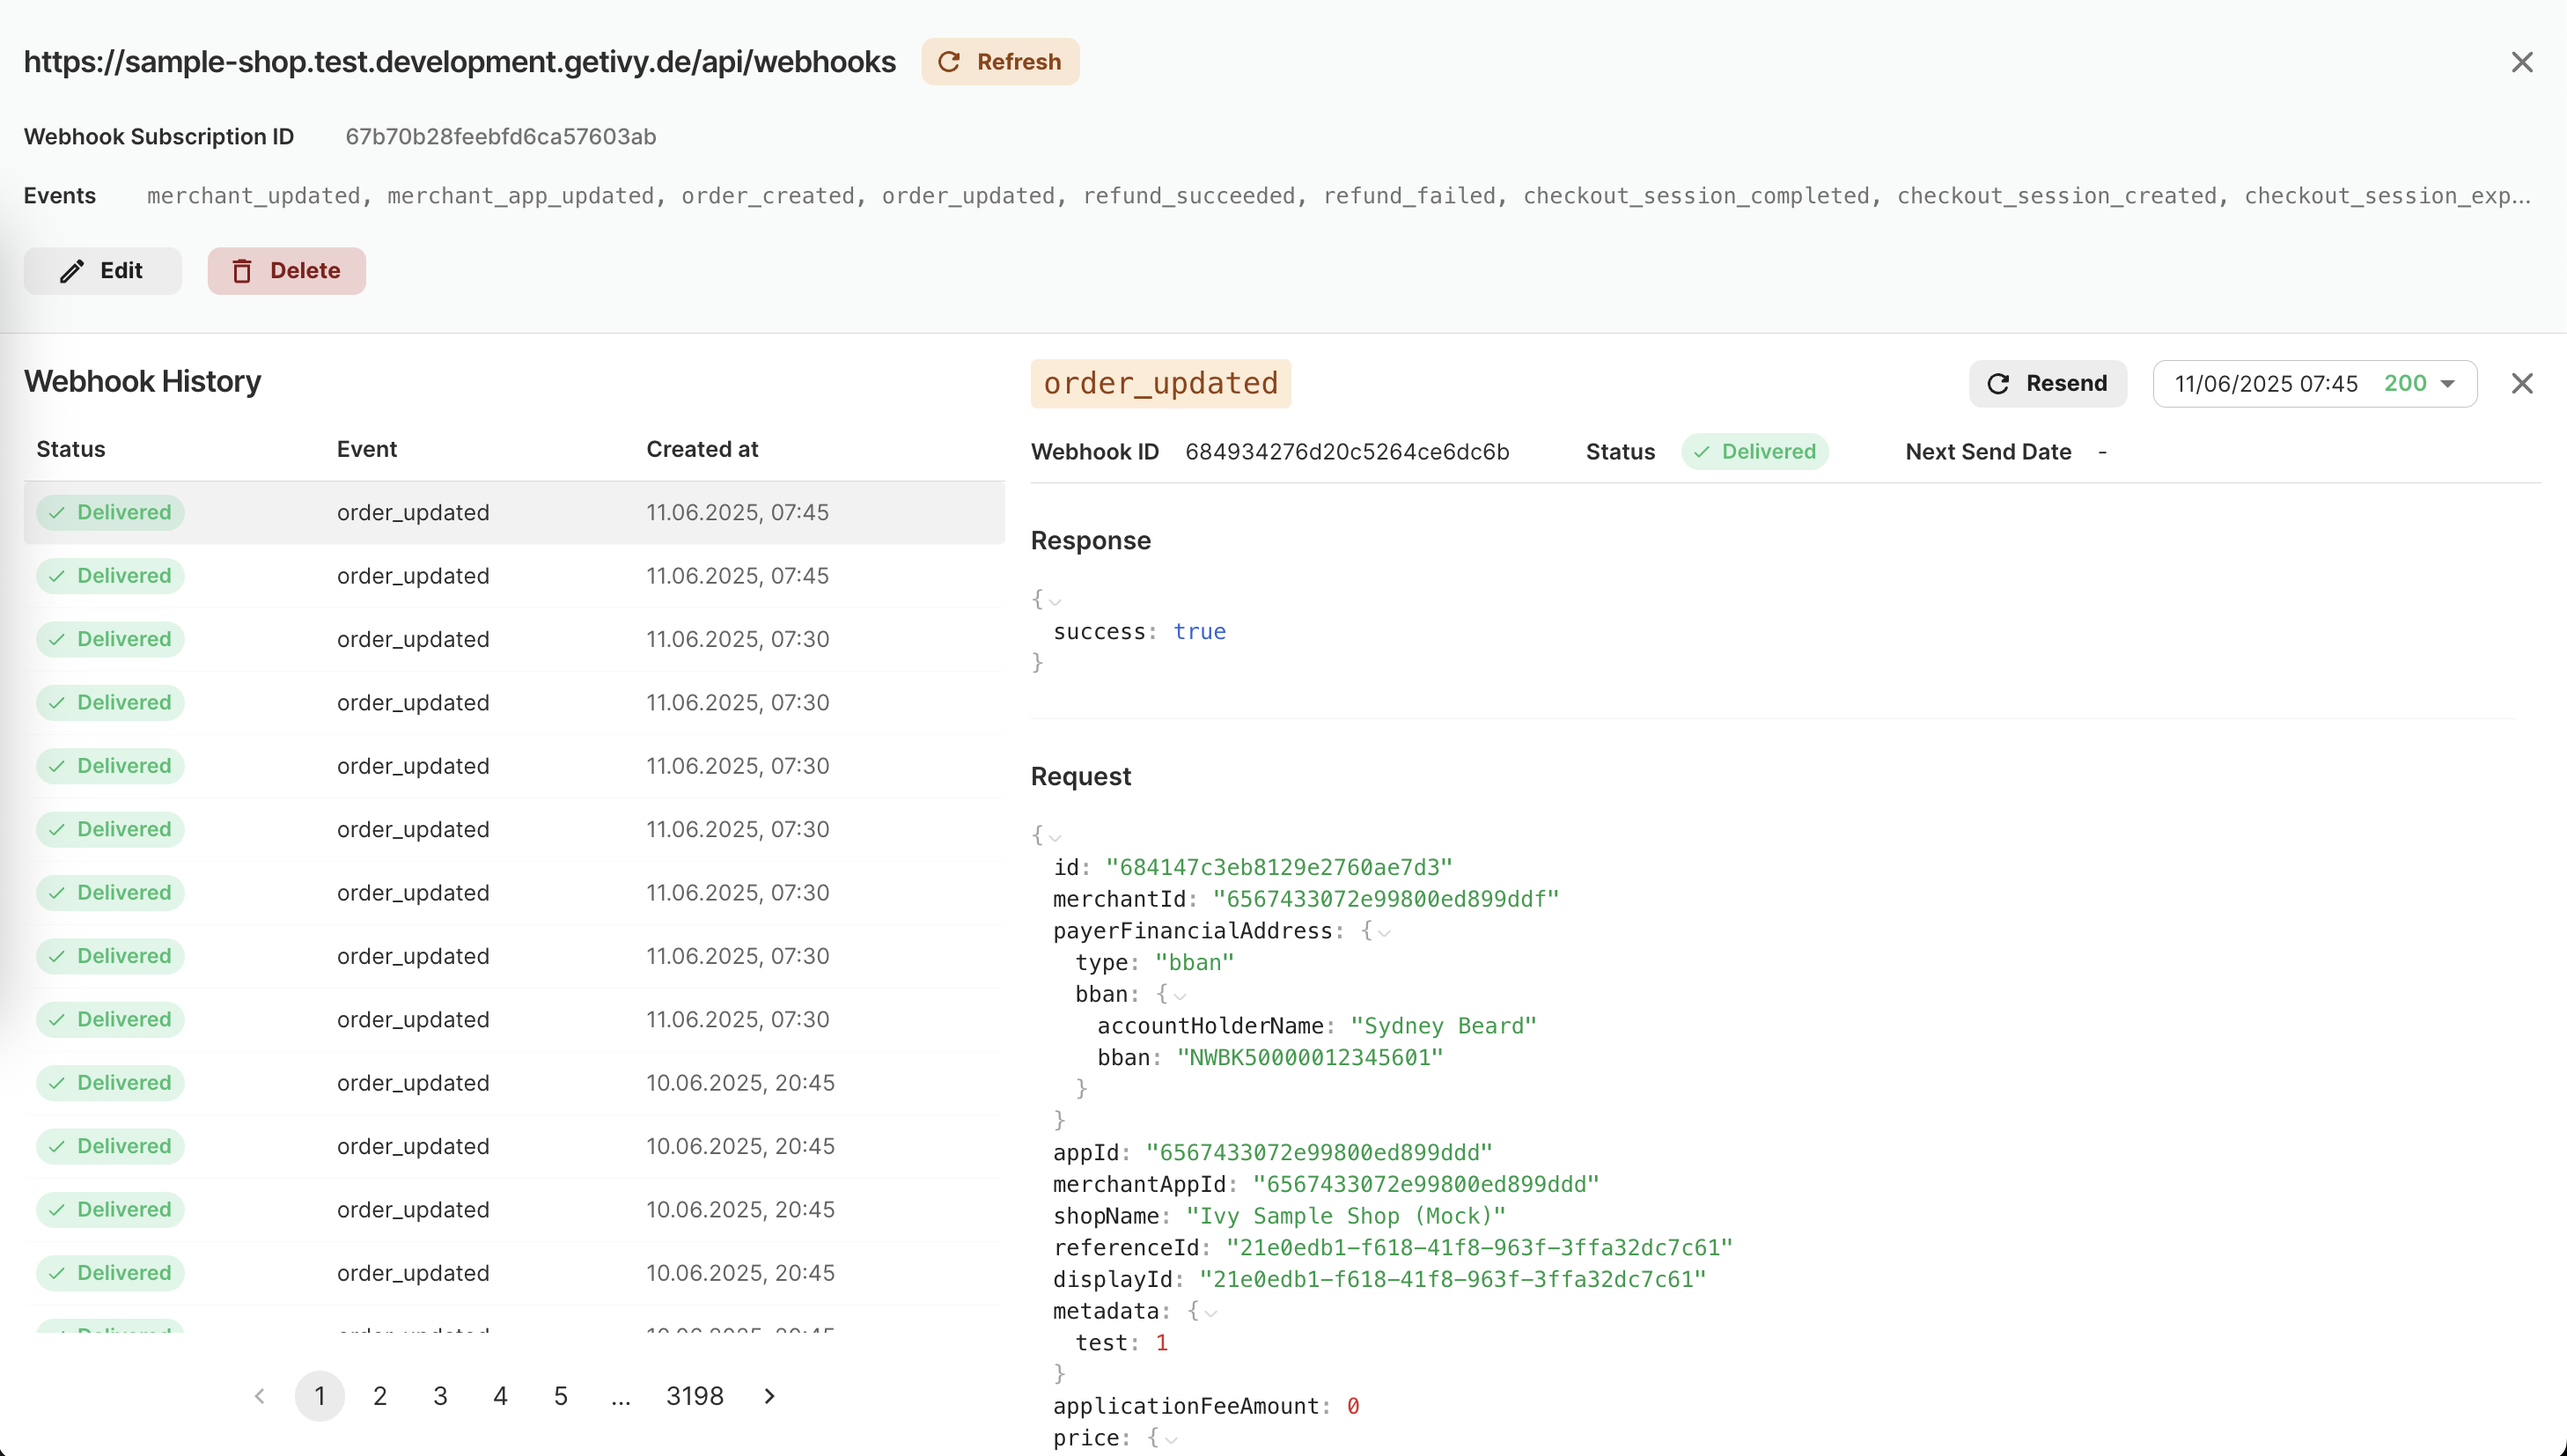Viewport: 2567px width, 1456px height.
Task: Click request id value "684147c3eb8129e2760ae7d3"
Action: coord(1279,868)
